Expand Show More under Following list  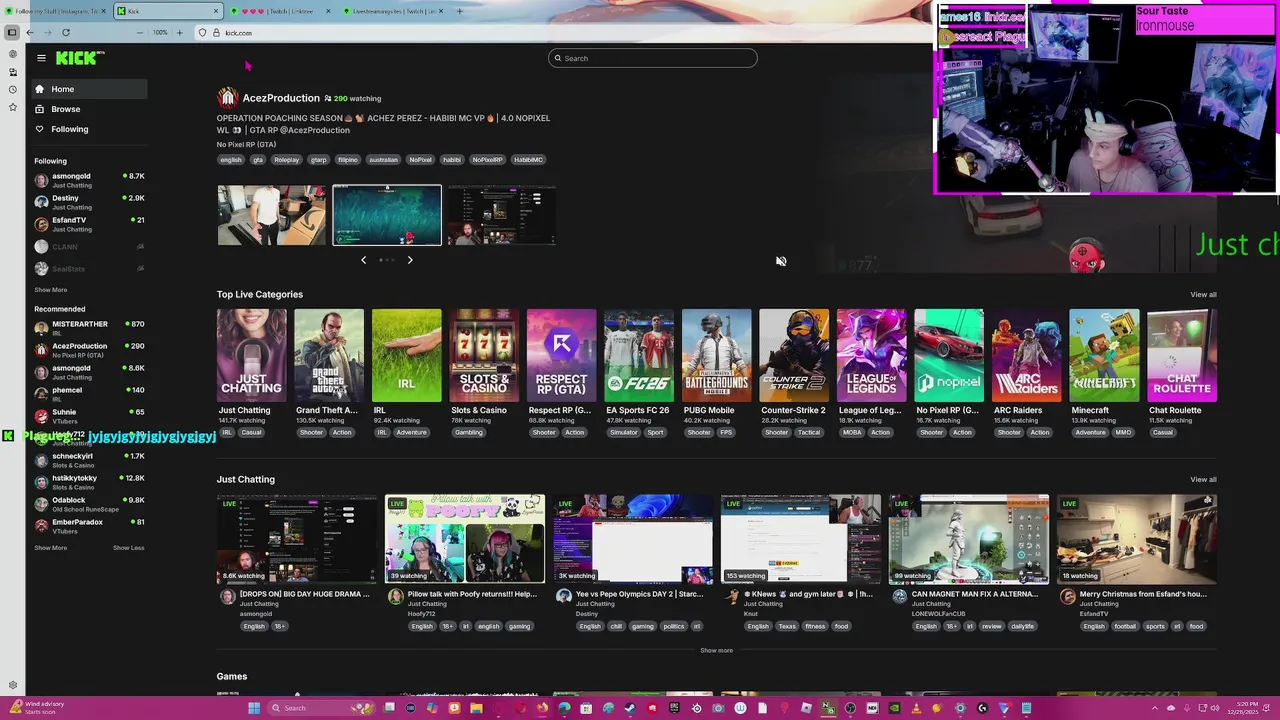(x=51, y=290)
